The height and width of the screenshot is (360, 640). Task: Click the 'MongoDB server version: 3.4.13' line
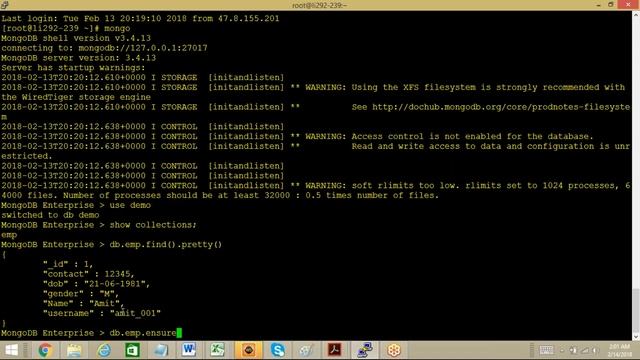click(x=78, y=58)
